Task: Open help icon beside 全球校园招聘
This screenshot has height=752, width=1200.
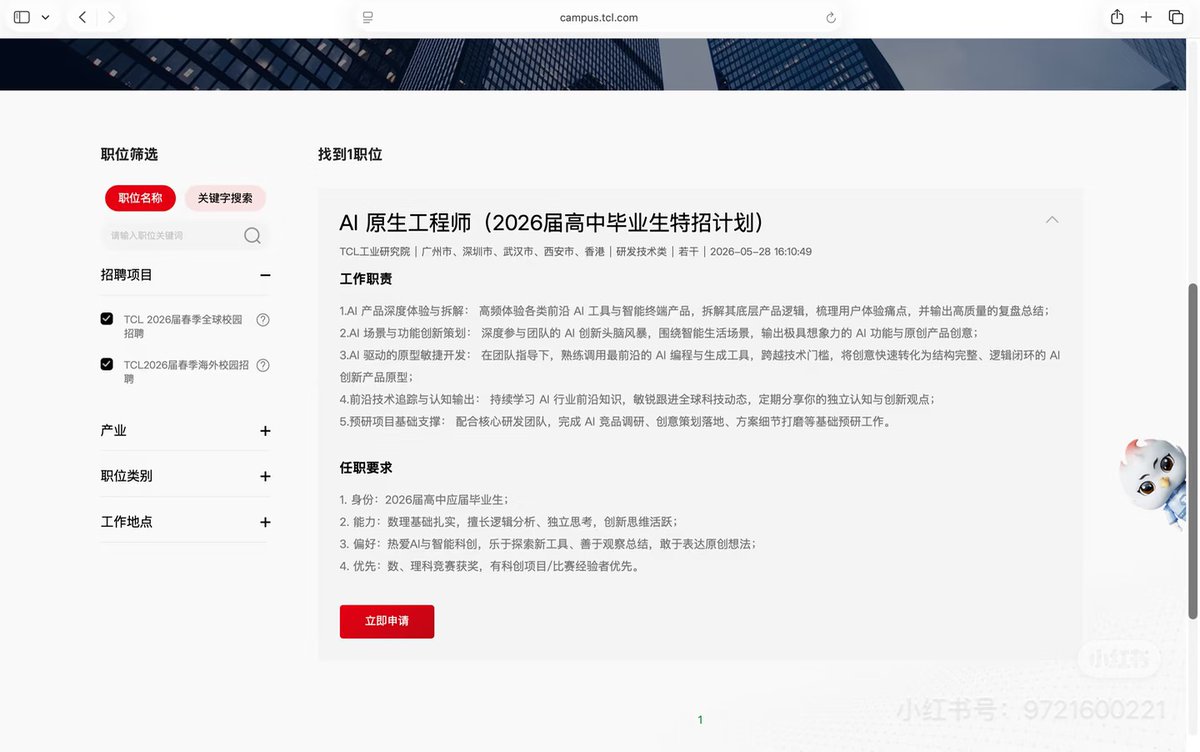Action: coord(263,320)
